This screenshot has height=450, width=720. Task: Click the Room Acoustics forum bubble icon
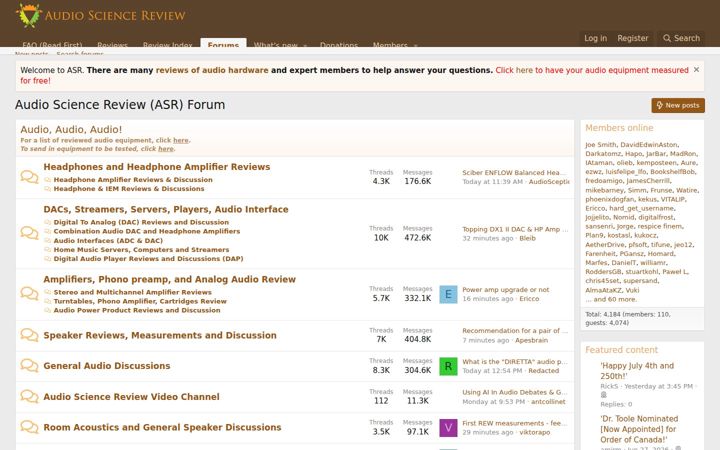tap(29, 427)
